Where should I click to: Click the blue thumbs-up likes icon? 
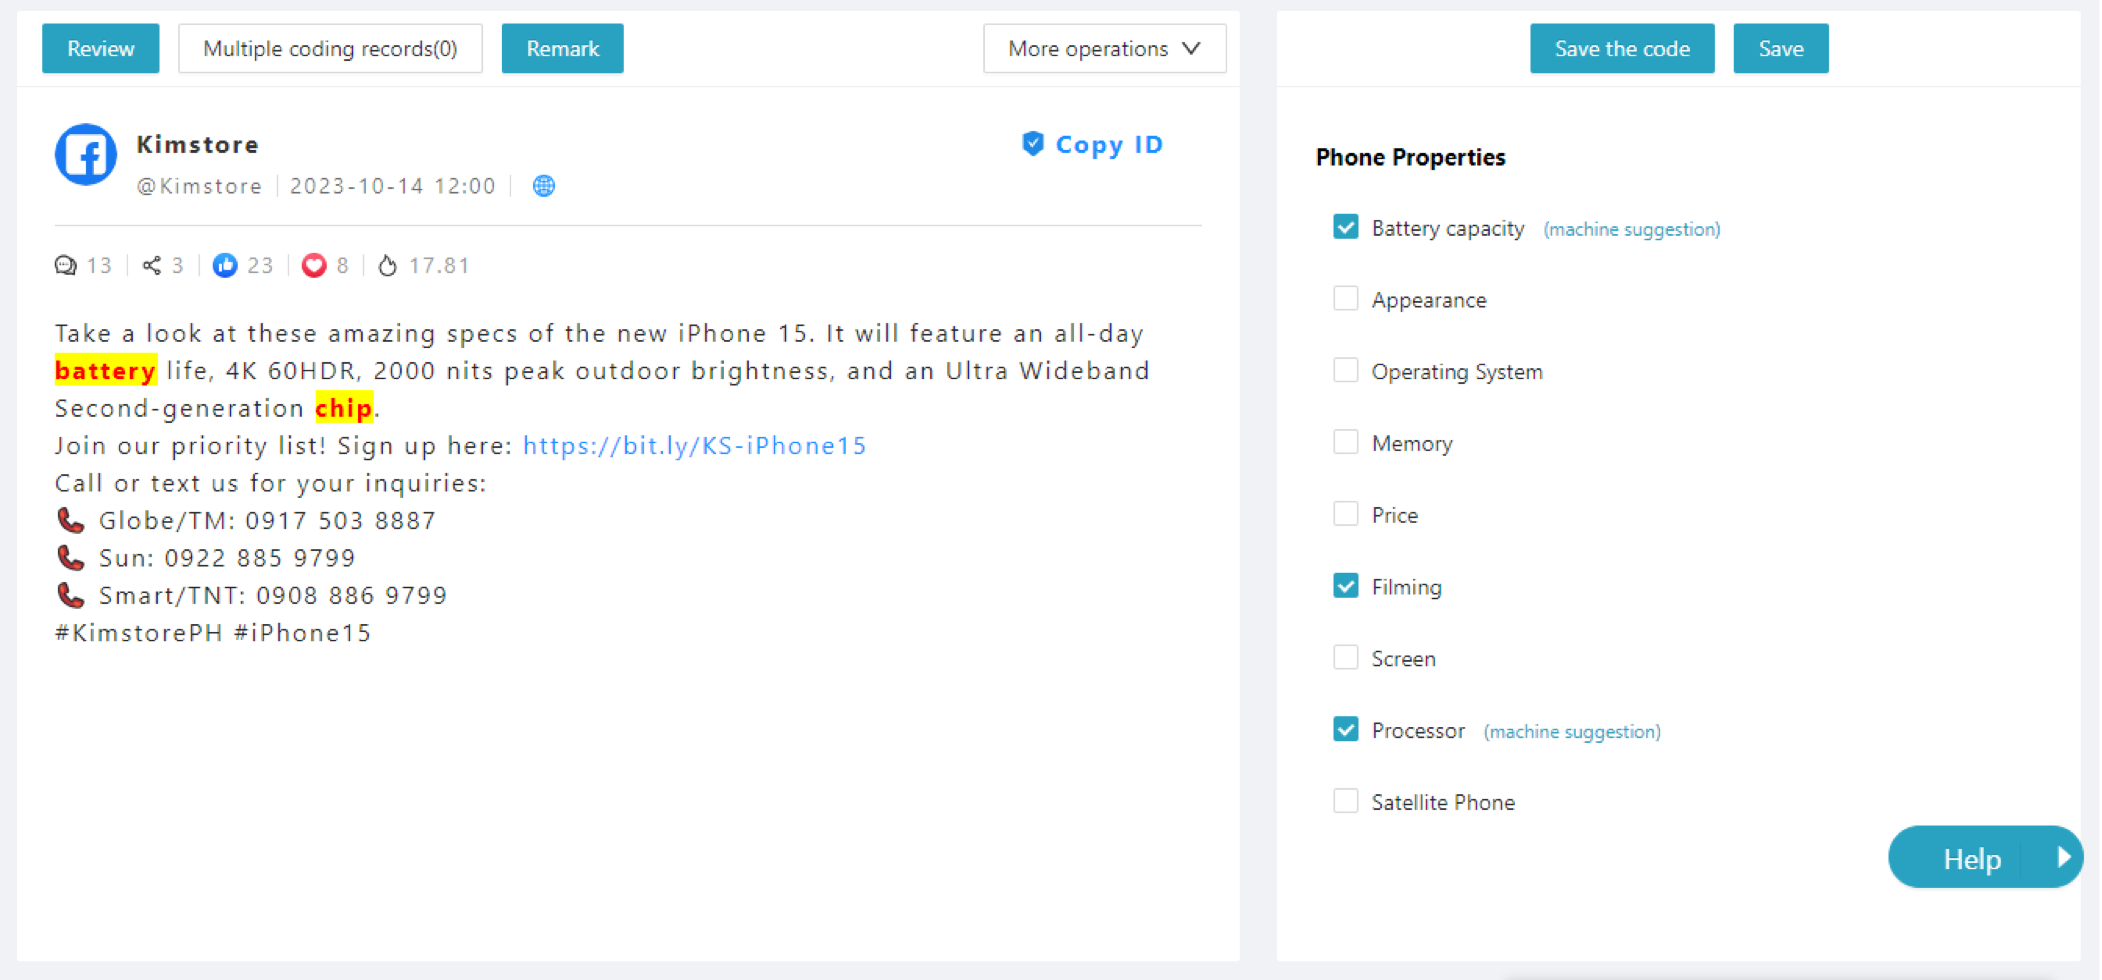click(x=225, y=265)
